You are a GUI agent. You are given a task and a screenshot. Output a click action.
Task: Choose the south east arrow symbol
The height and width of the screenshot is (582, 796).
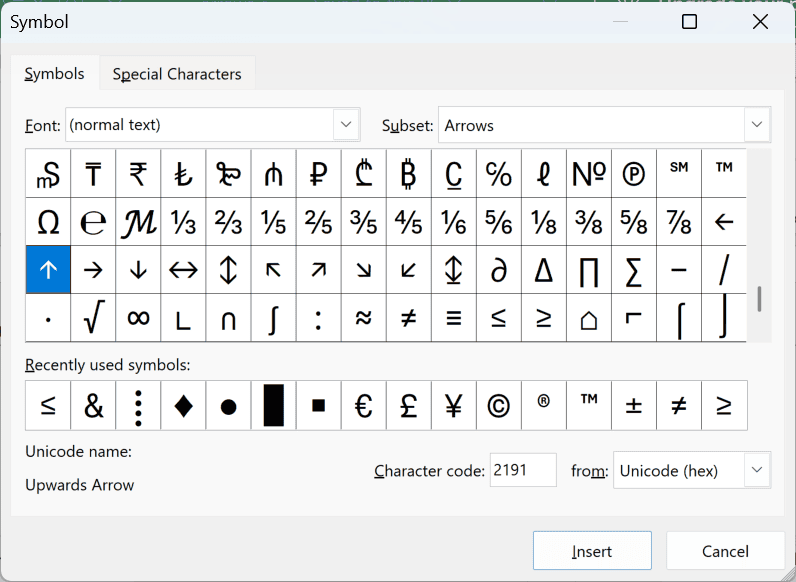coord(363,270)
